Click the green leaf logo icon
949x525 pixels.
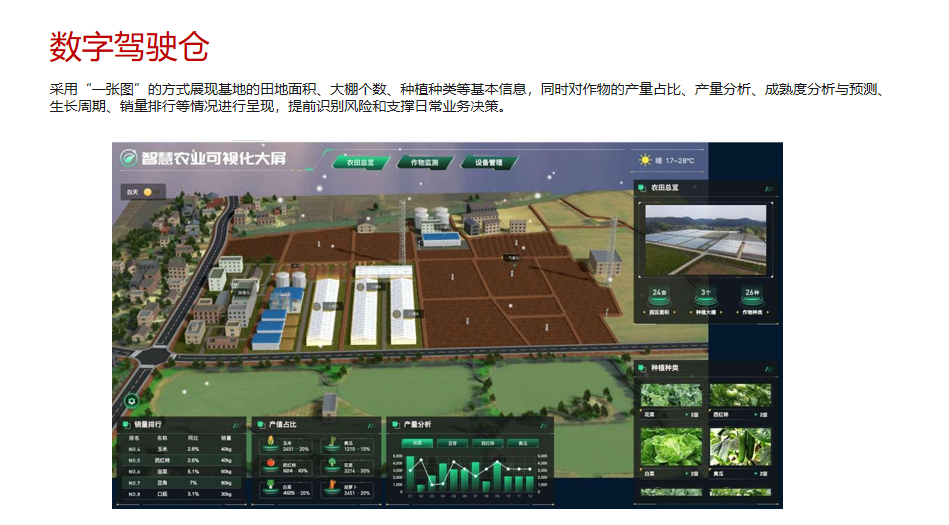tap(129, 158)
